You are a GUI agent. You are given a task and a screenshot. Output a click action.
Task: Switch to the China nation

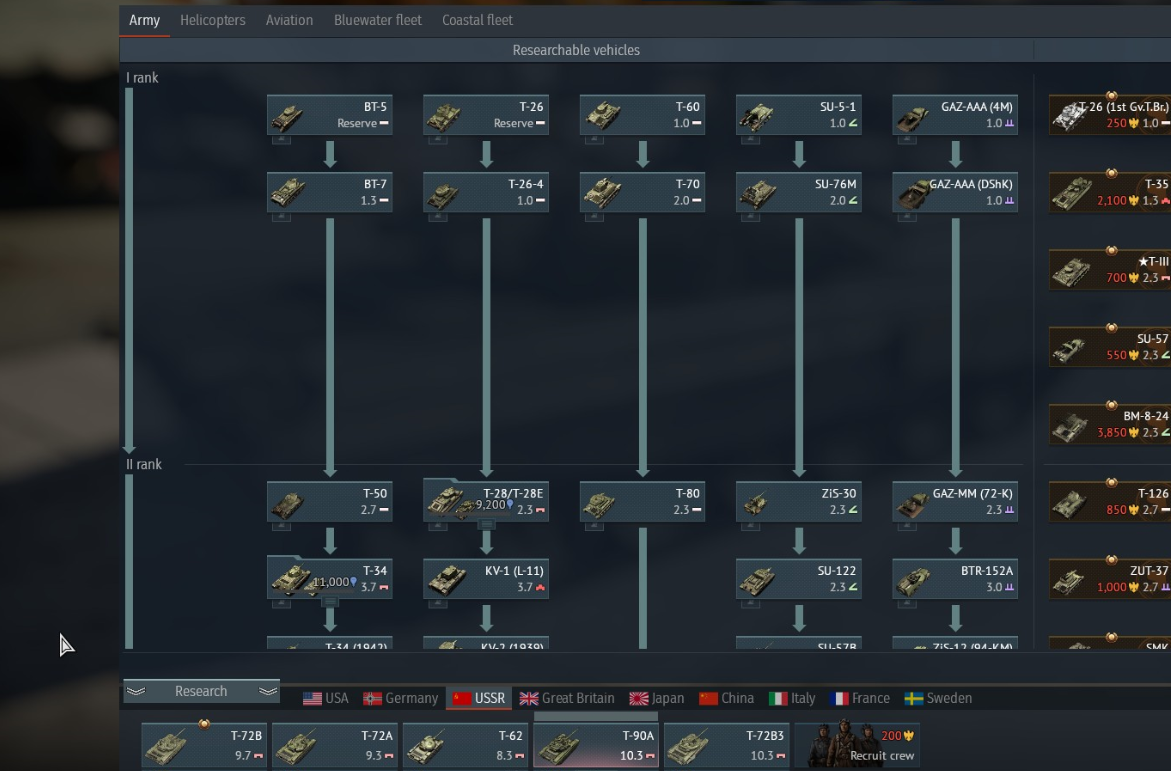(x=726, y=699)
